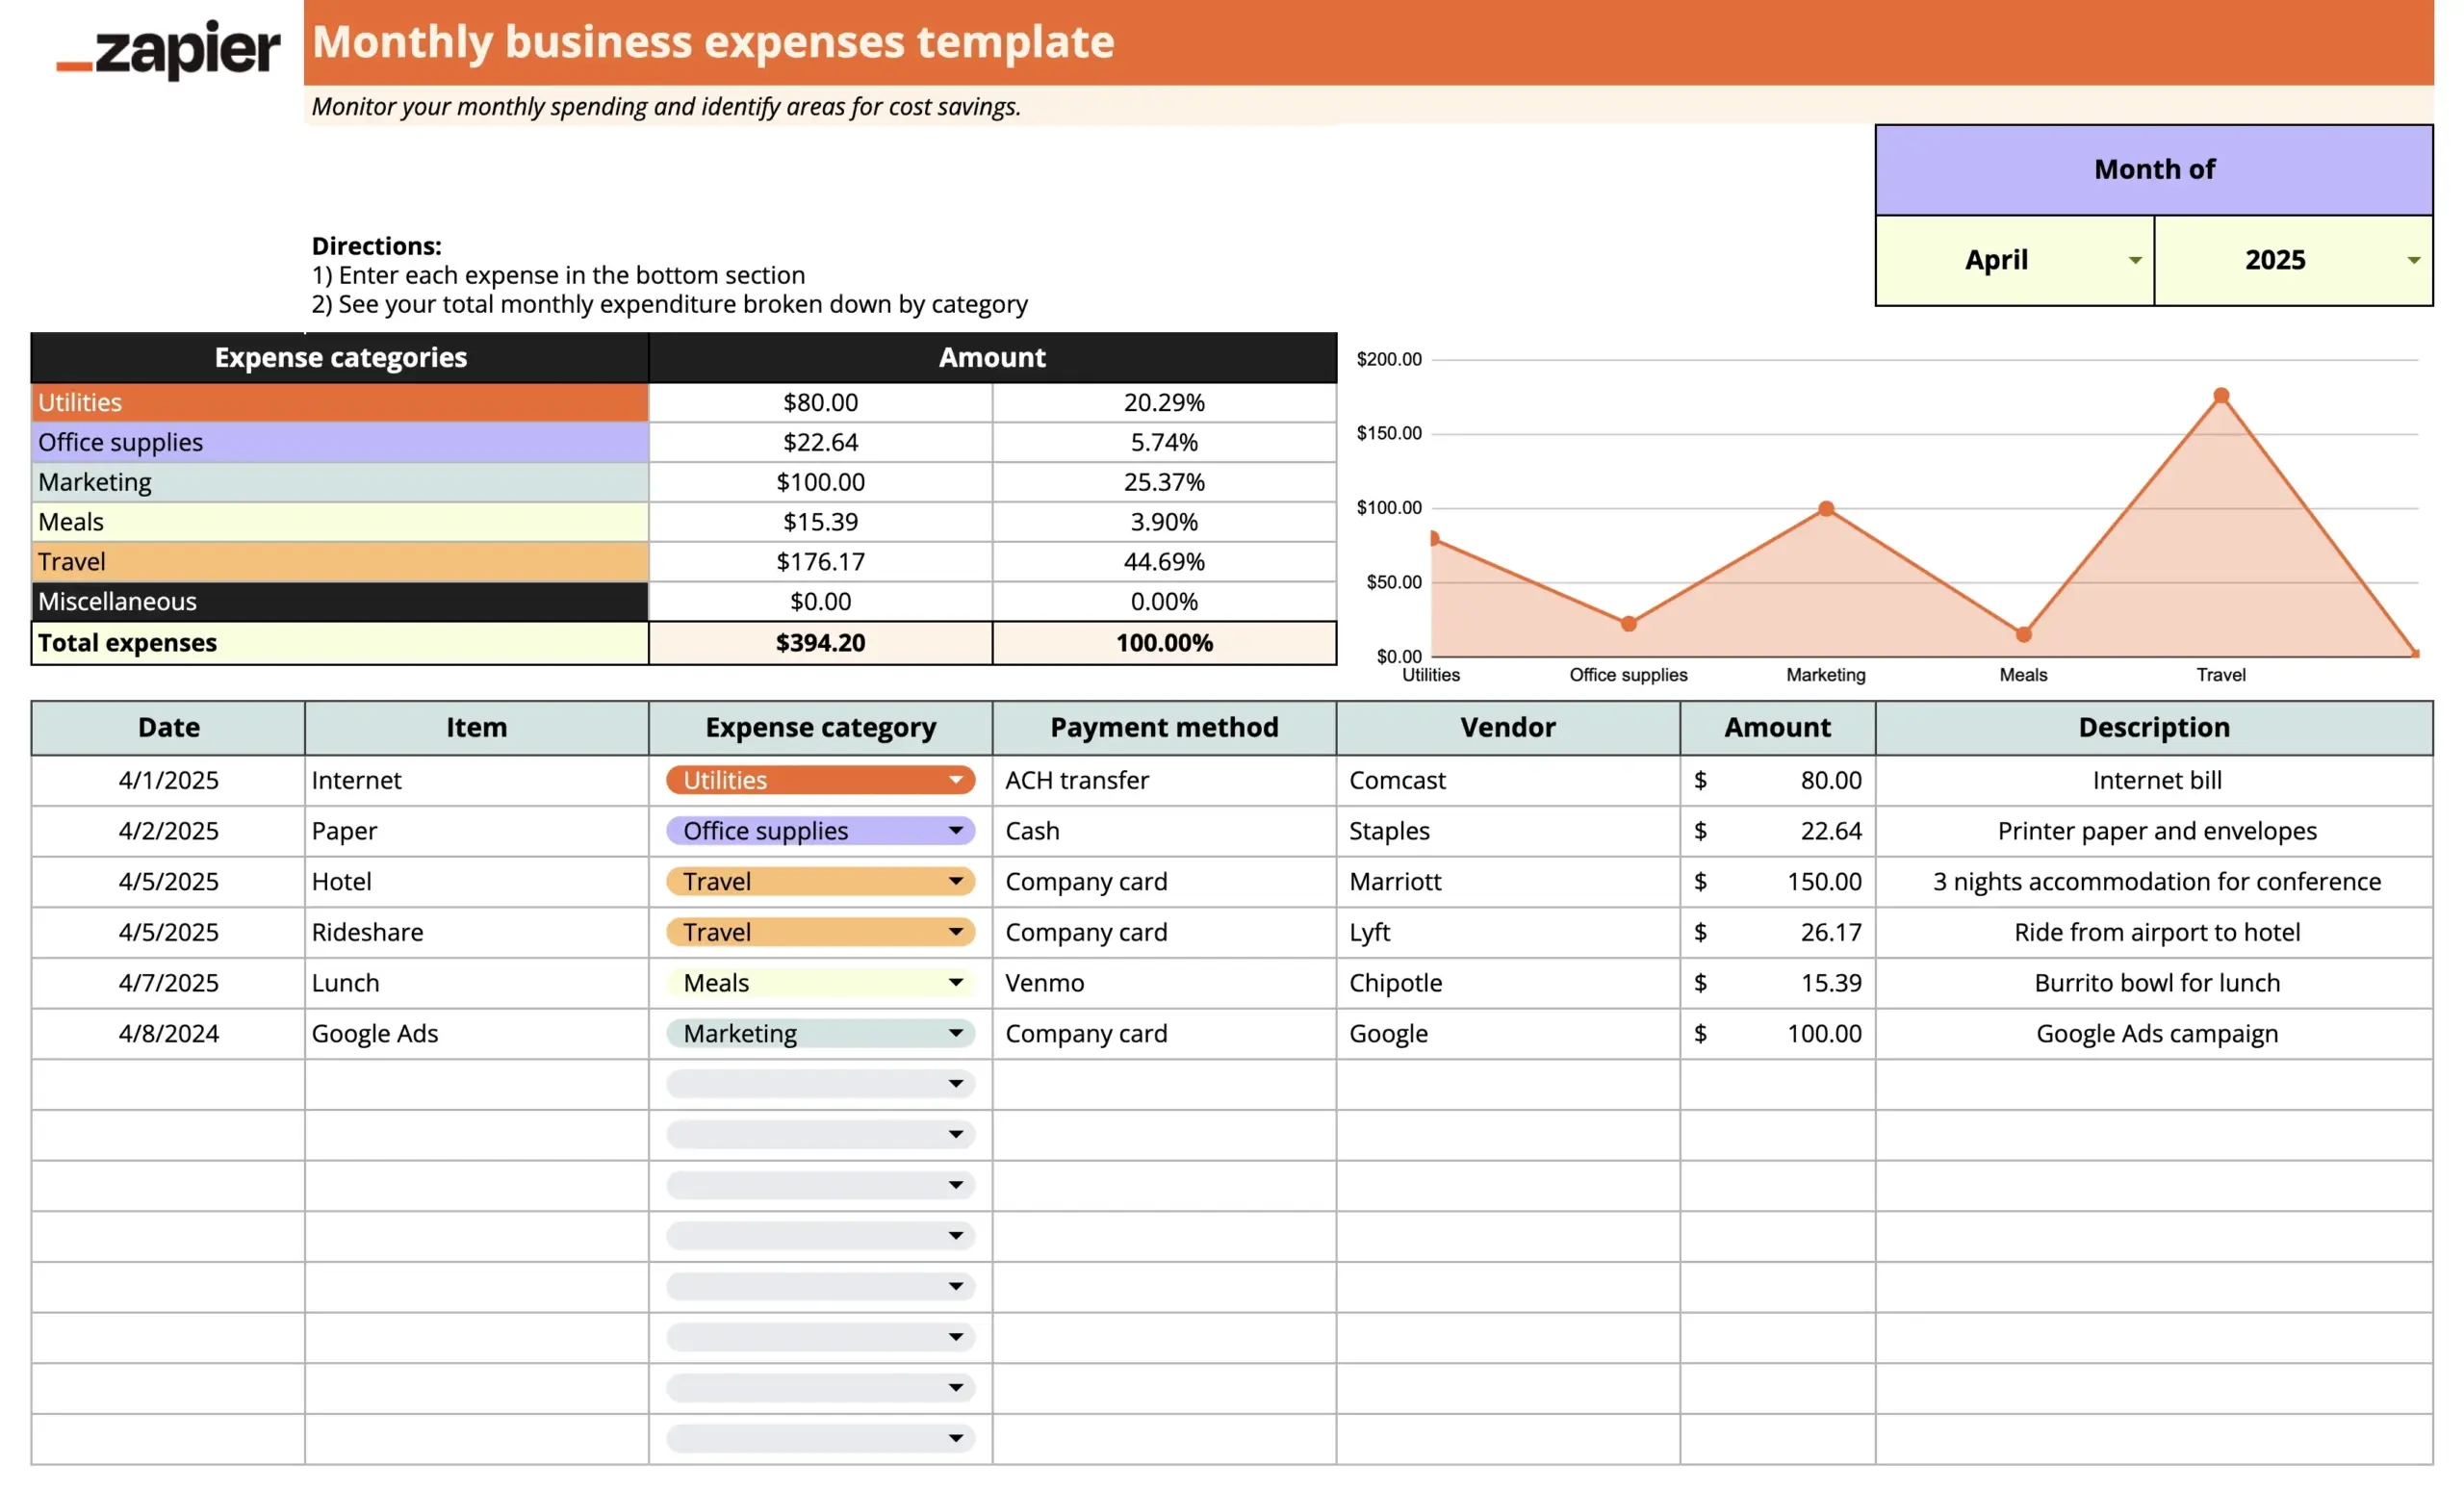Open the first empty expense category dropdown

point(958,1083)
